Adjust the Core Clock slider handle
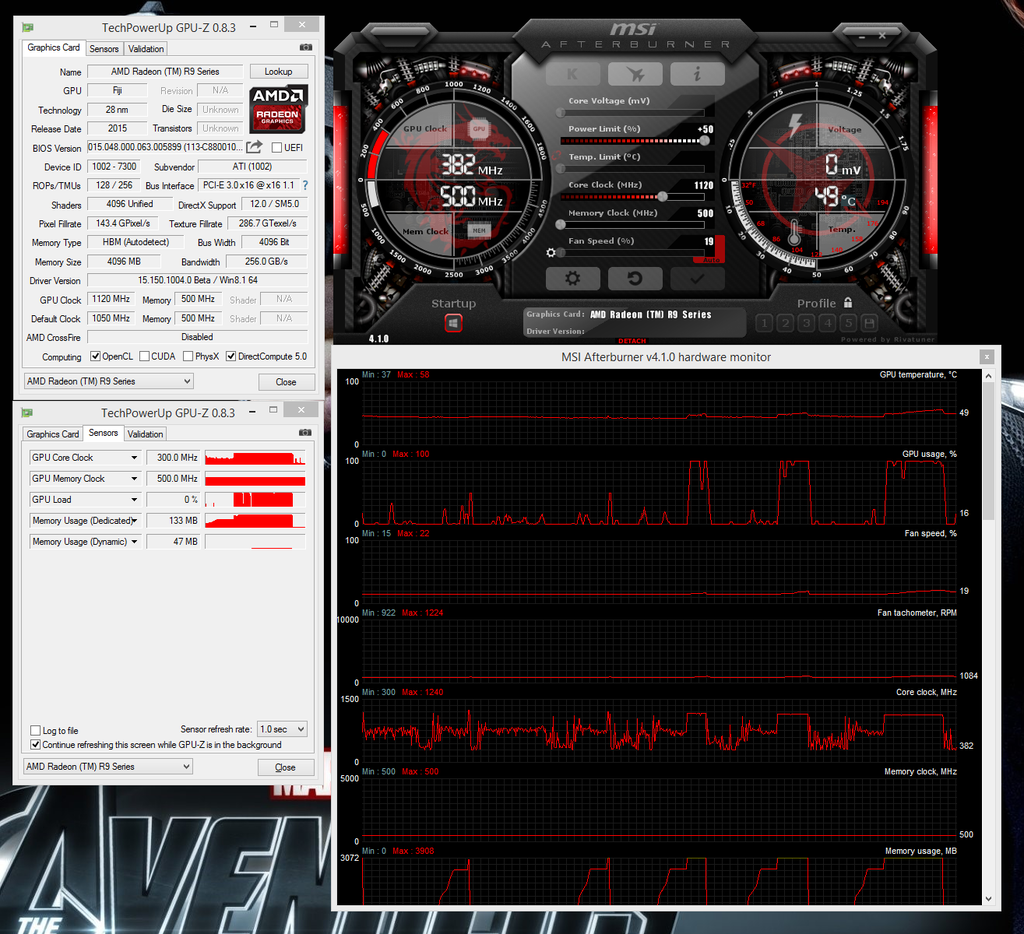The height and width of the screenshot is (934, 1024). click(x=662, y=197)
